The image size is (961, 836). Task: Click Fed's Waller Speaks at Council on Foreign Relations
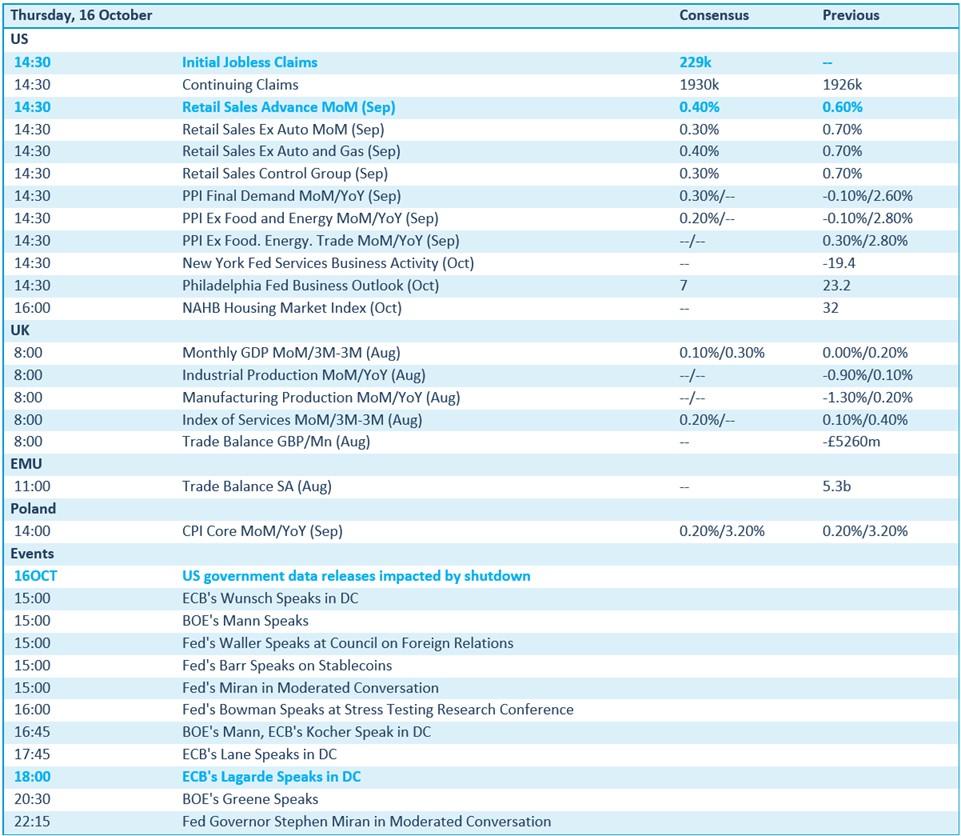click(x=347, y=643)
